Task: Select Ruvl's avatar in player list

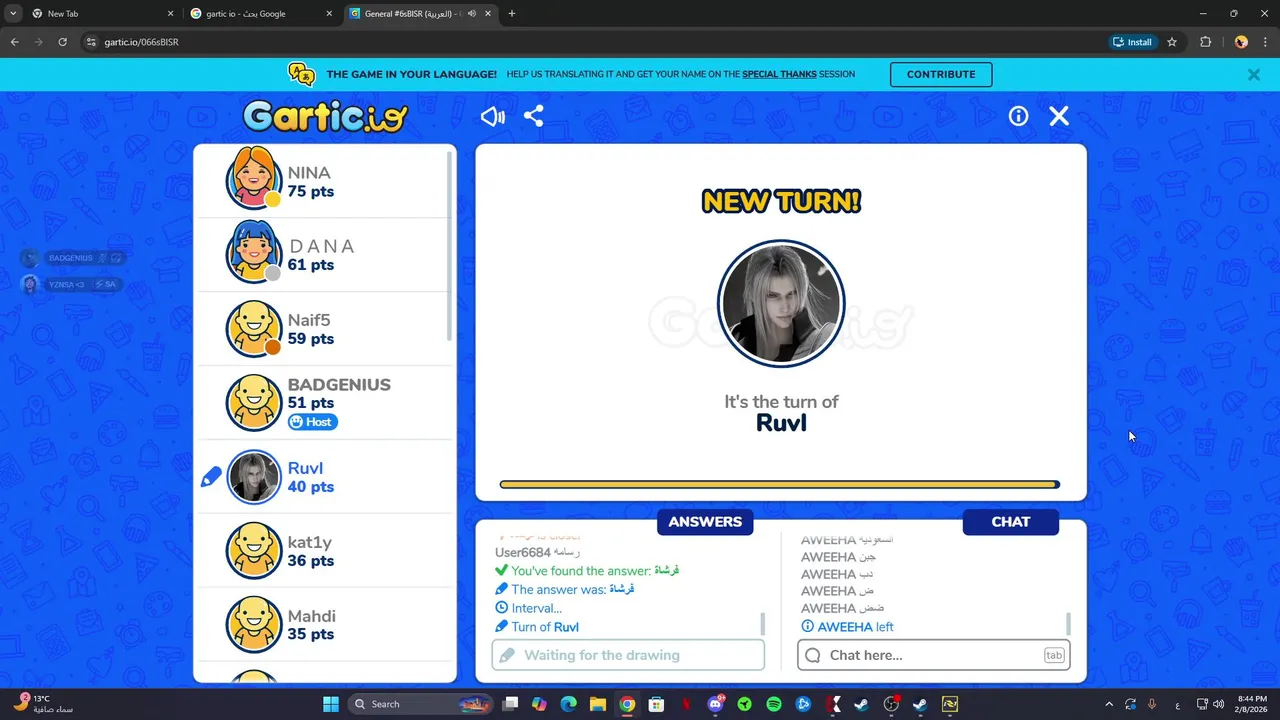Action: [253, 476]
